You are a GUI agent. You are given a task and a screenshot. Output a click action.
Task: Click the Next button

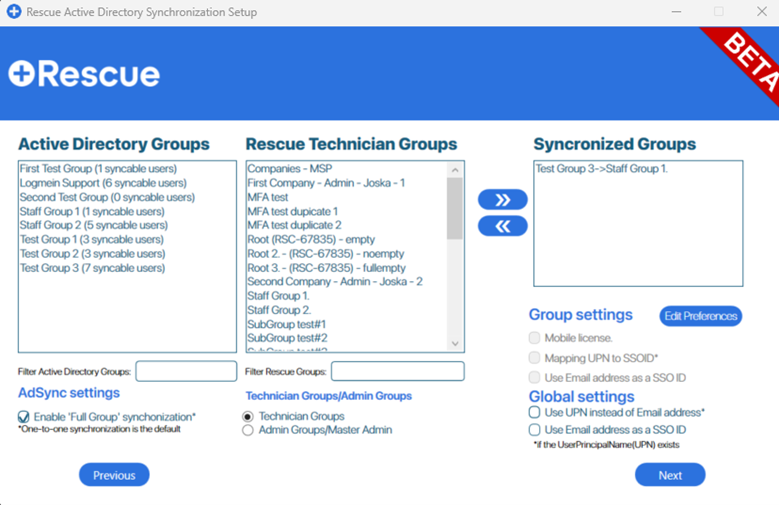click(670, 475)
